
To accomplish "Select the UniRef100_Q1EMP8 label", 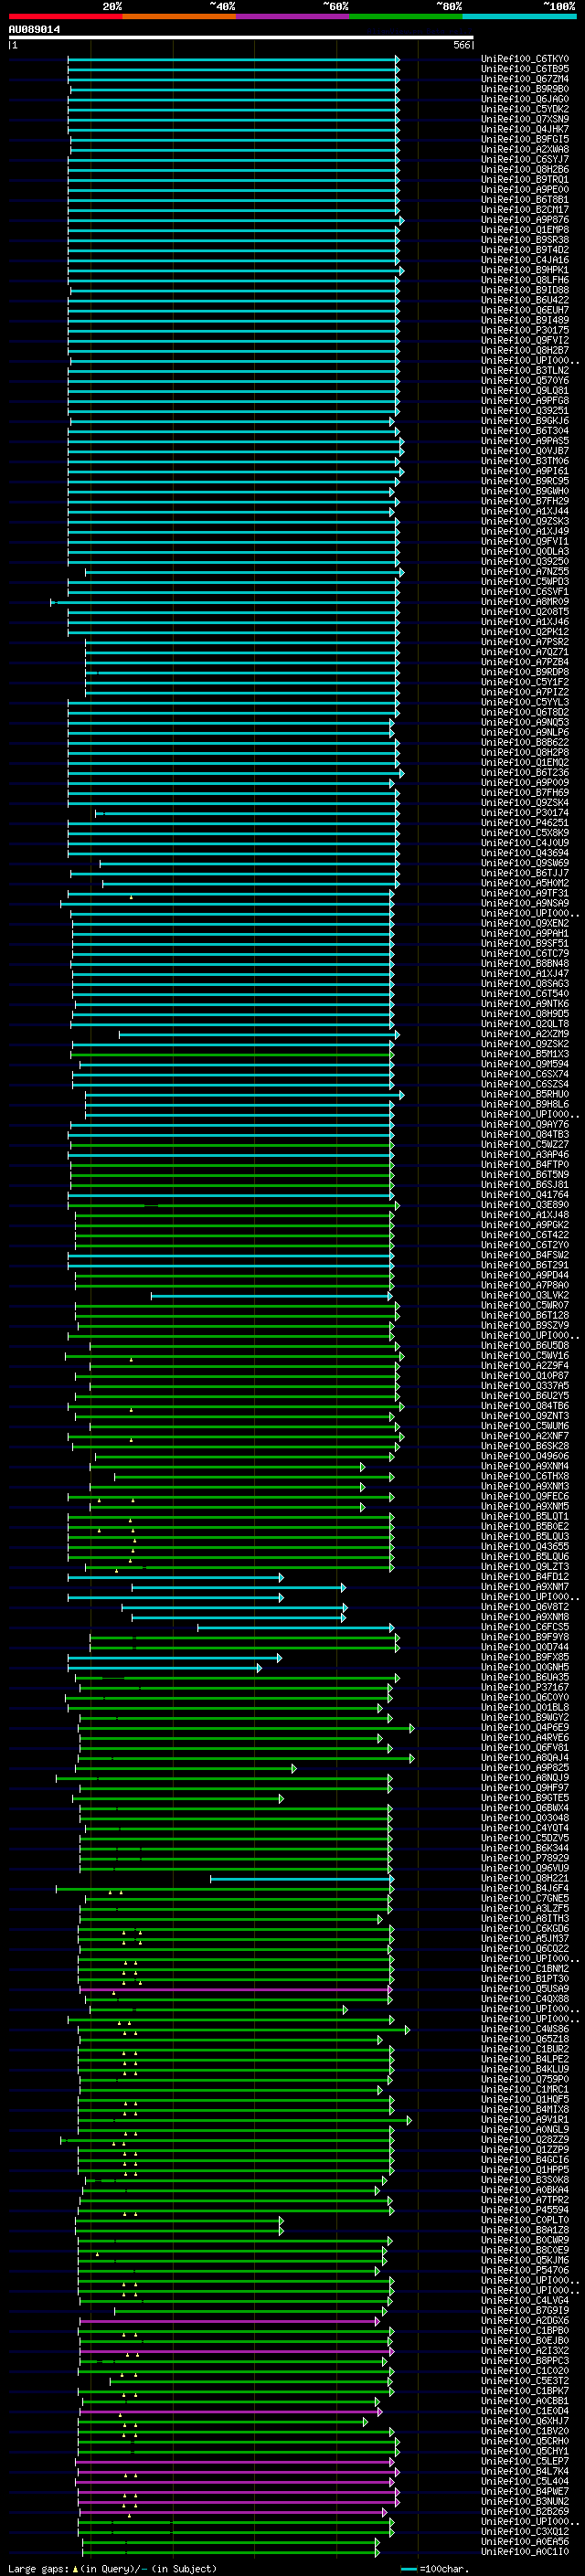I will pyautogui.click(x=525, y=230).
